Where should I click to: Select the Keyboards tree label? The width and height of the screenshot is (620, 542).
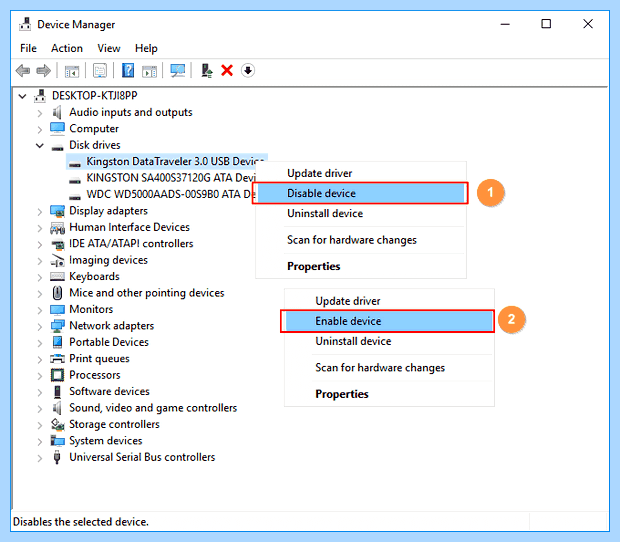94,276
